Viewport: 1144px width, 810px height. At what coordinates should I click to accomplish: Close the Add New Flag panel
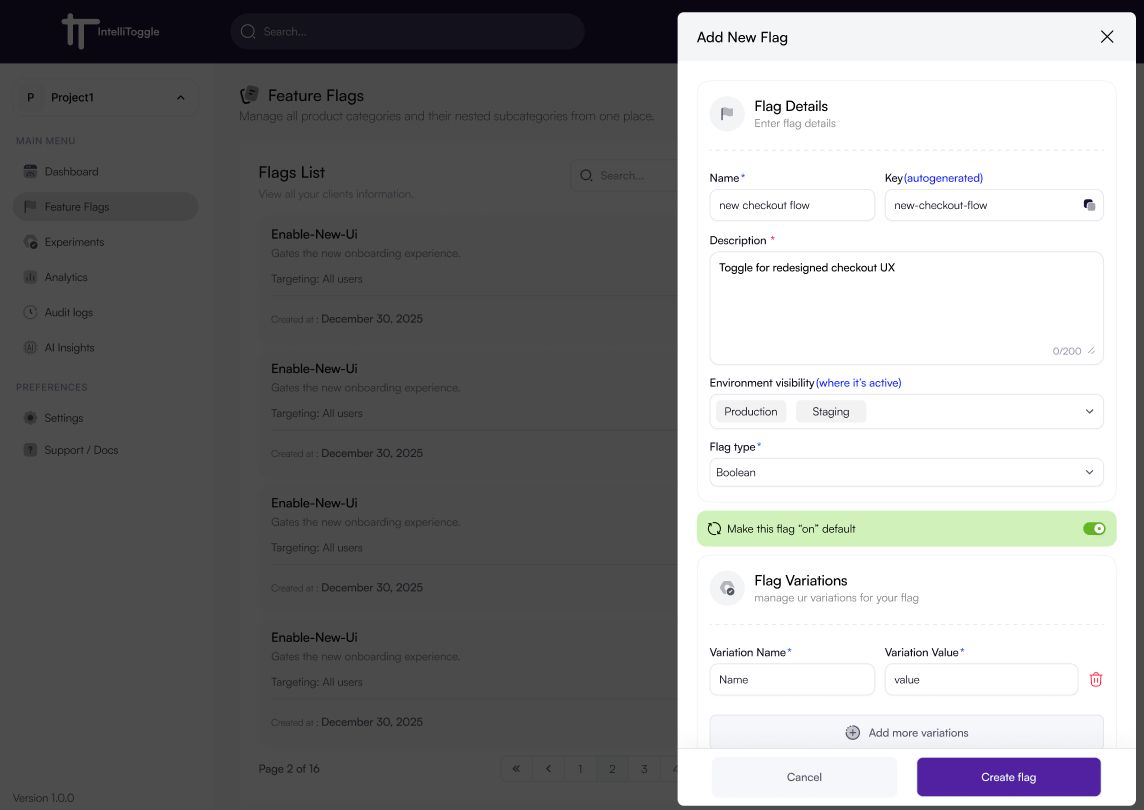[1106, 37]
